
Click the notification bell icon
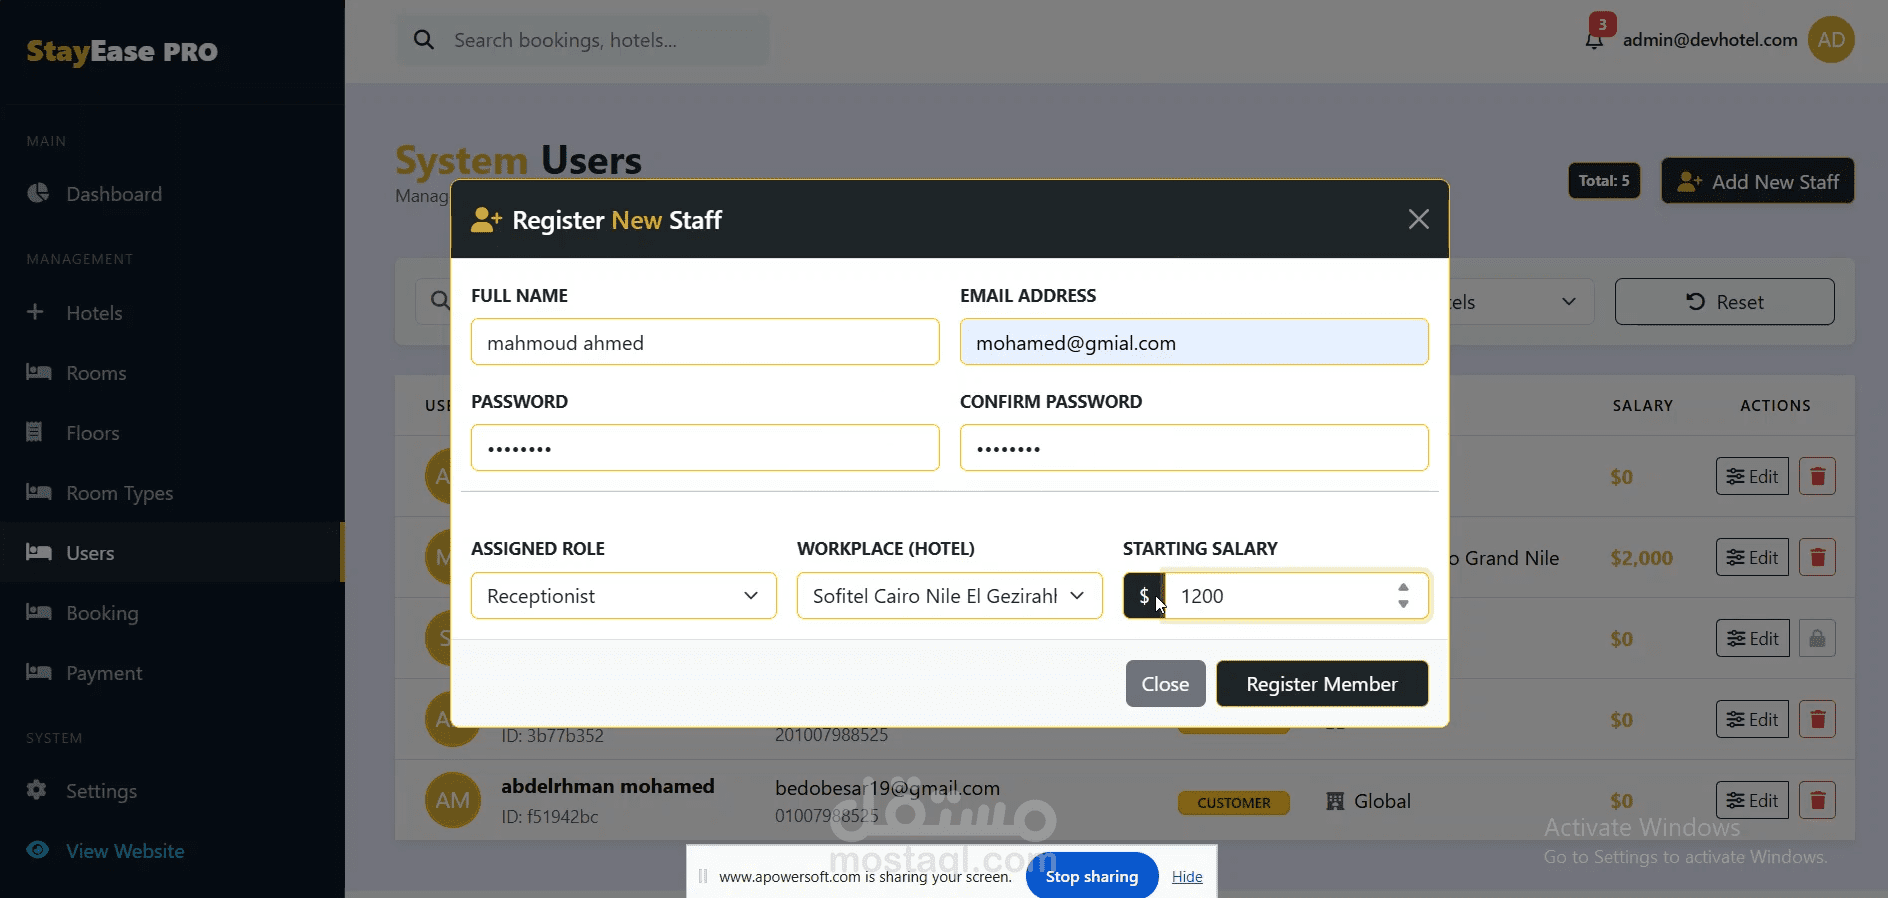[1595, 40]
